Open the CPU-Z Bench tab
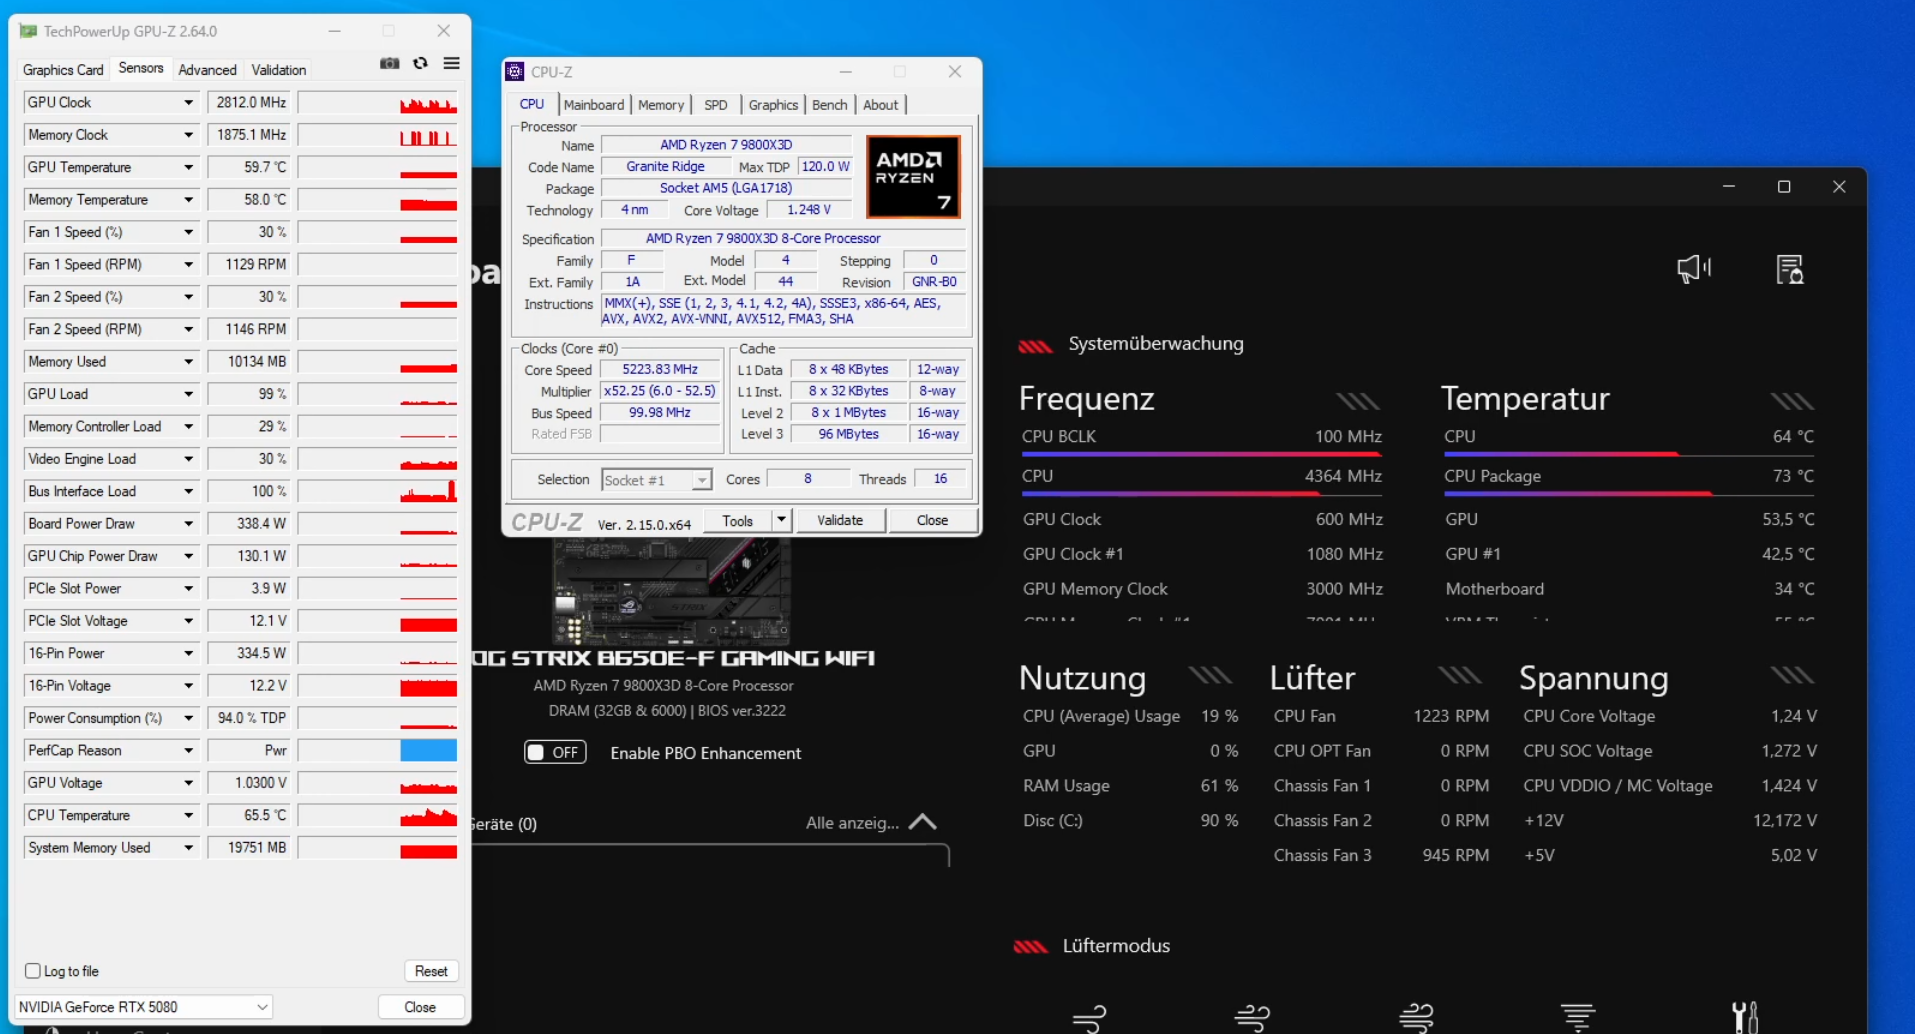Viewport: 1915px width, 1034px height. pos(829,105)
